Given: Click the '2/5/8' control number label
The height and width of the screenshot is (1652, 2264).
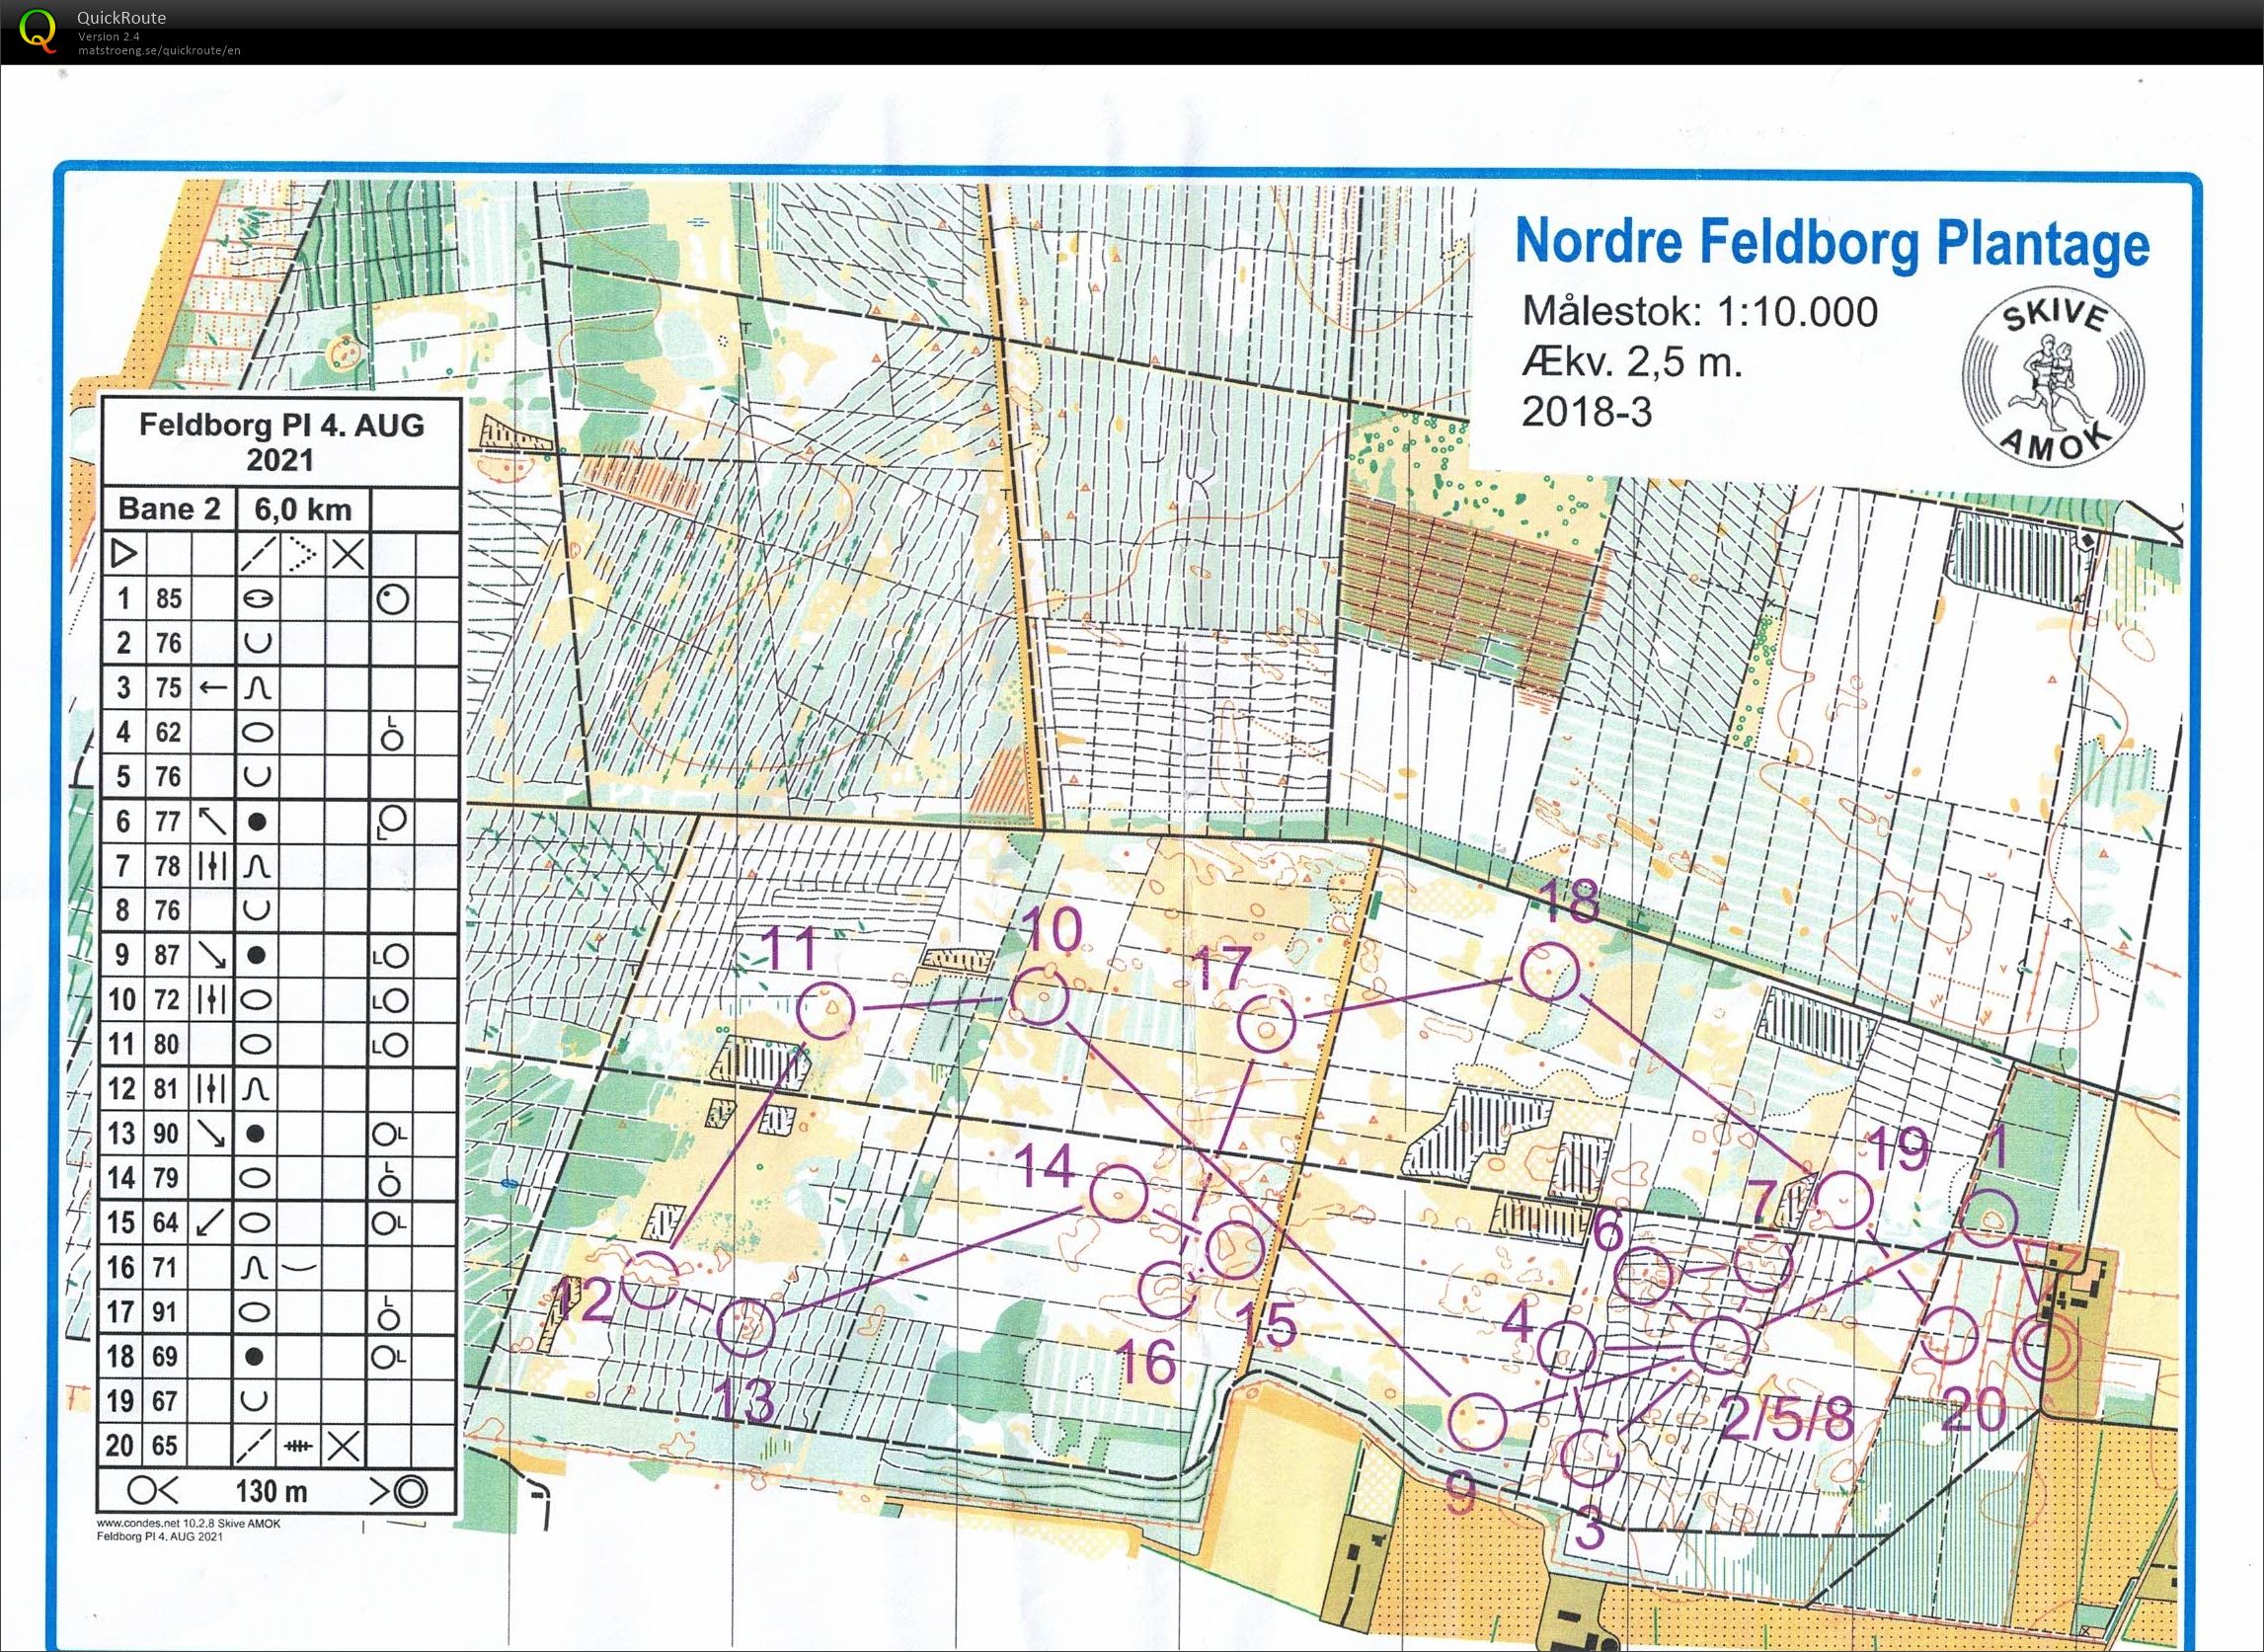Looking at the screenshot, I should [1788, 1419].
